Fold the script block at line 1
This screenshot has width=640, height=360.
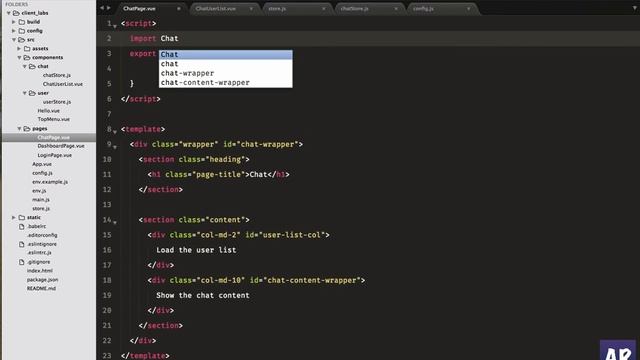point(115,27)
